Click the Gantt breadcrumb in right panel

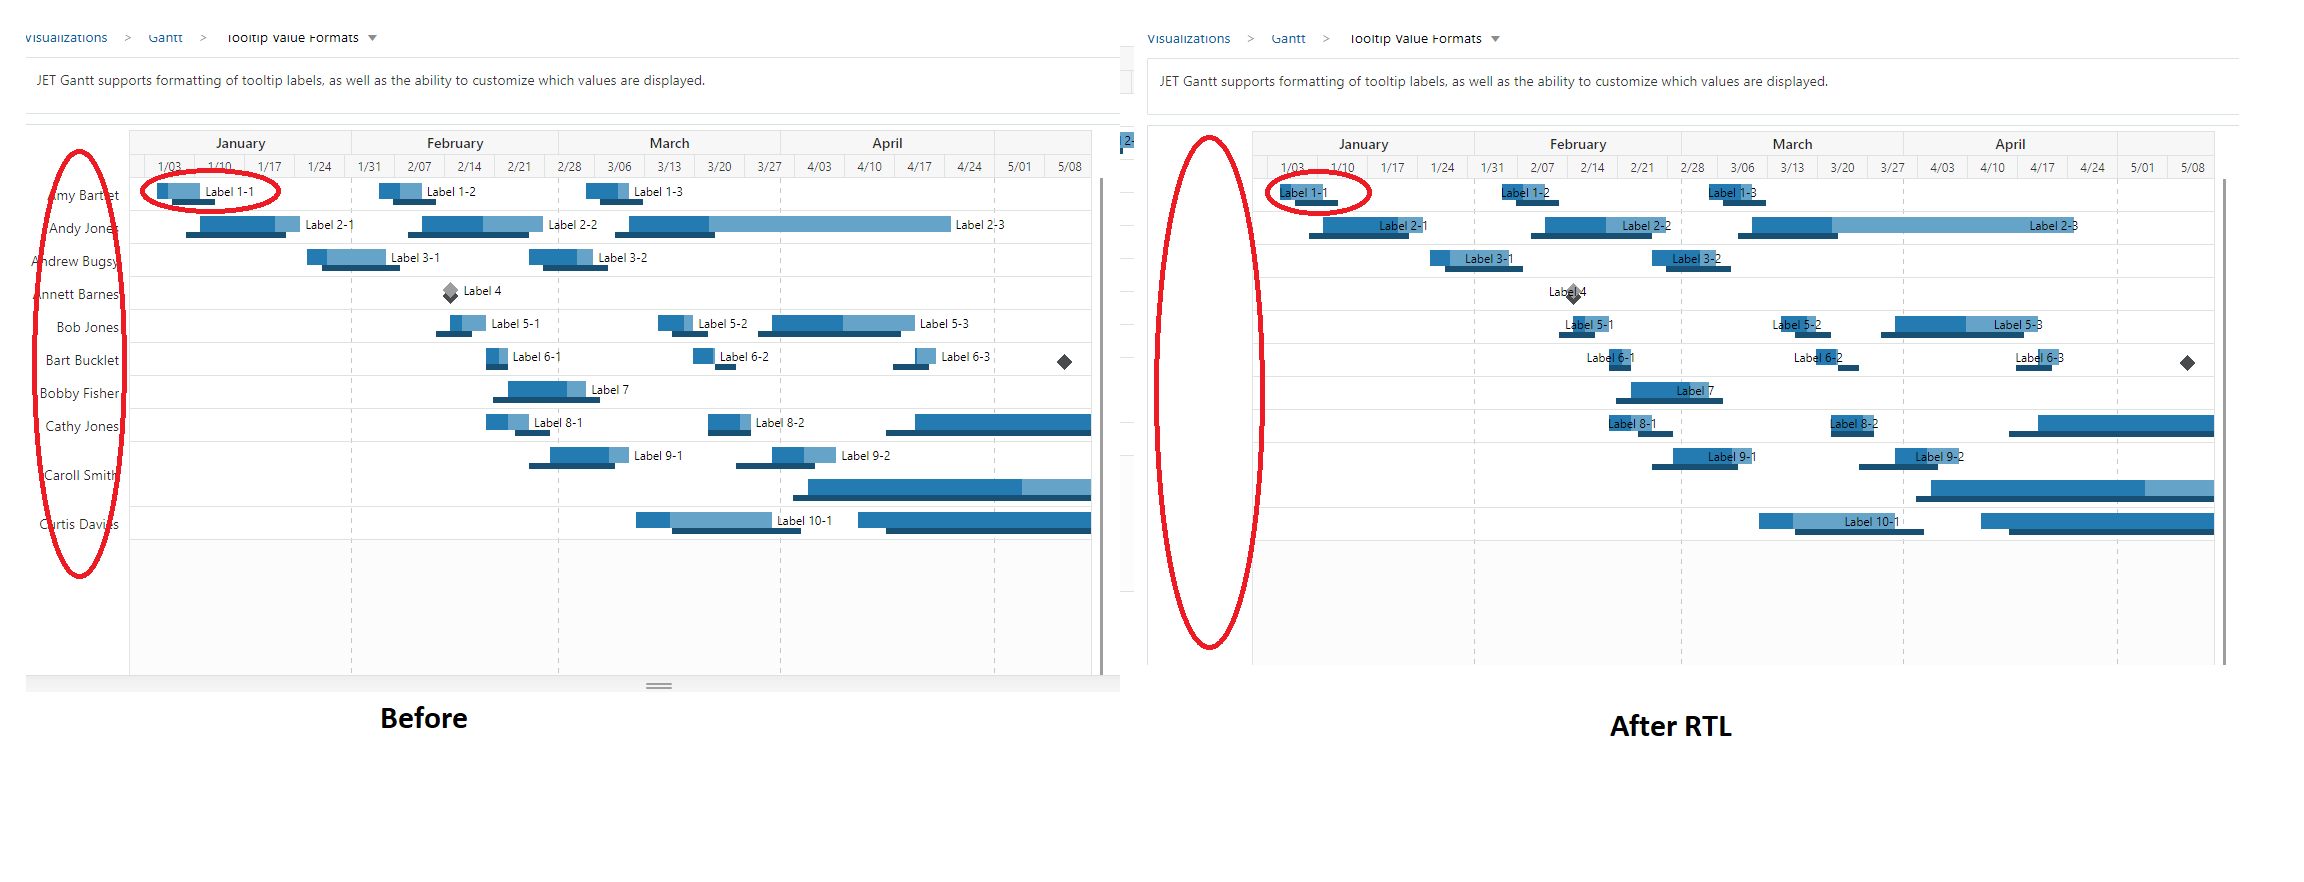1288,39
